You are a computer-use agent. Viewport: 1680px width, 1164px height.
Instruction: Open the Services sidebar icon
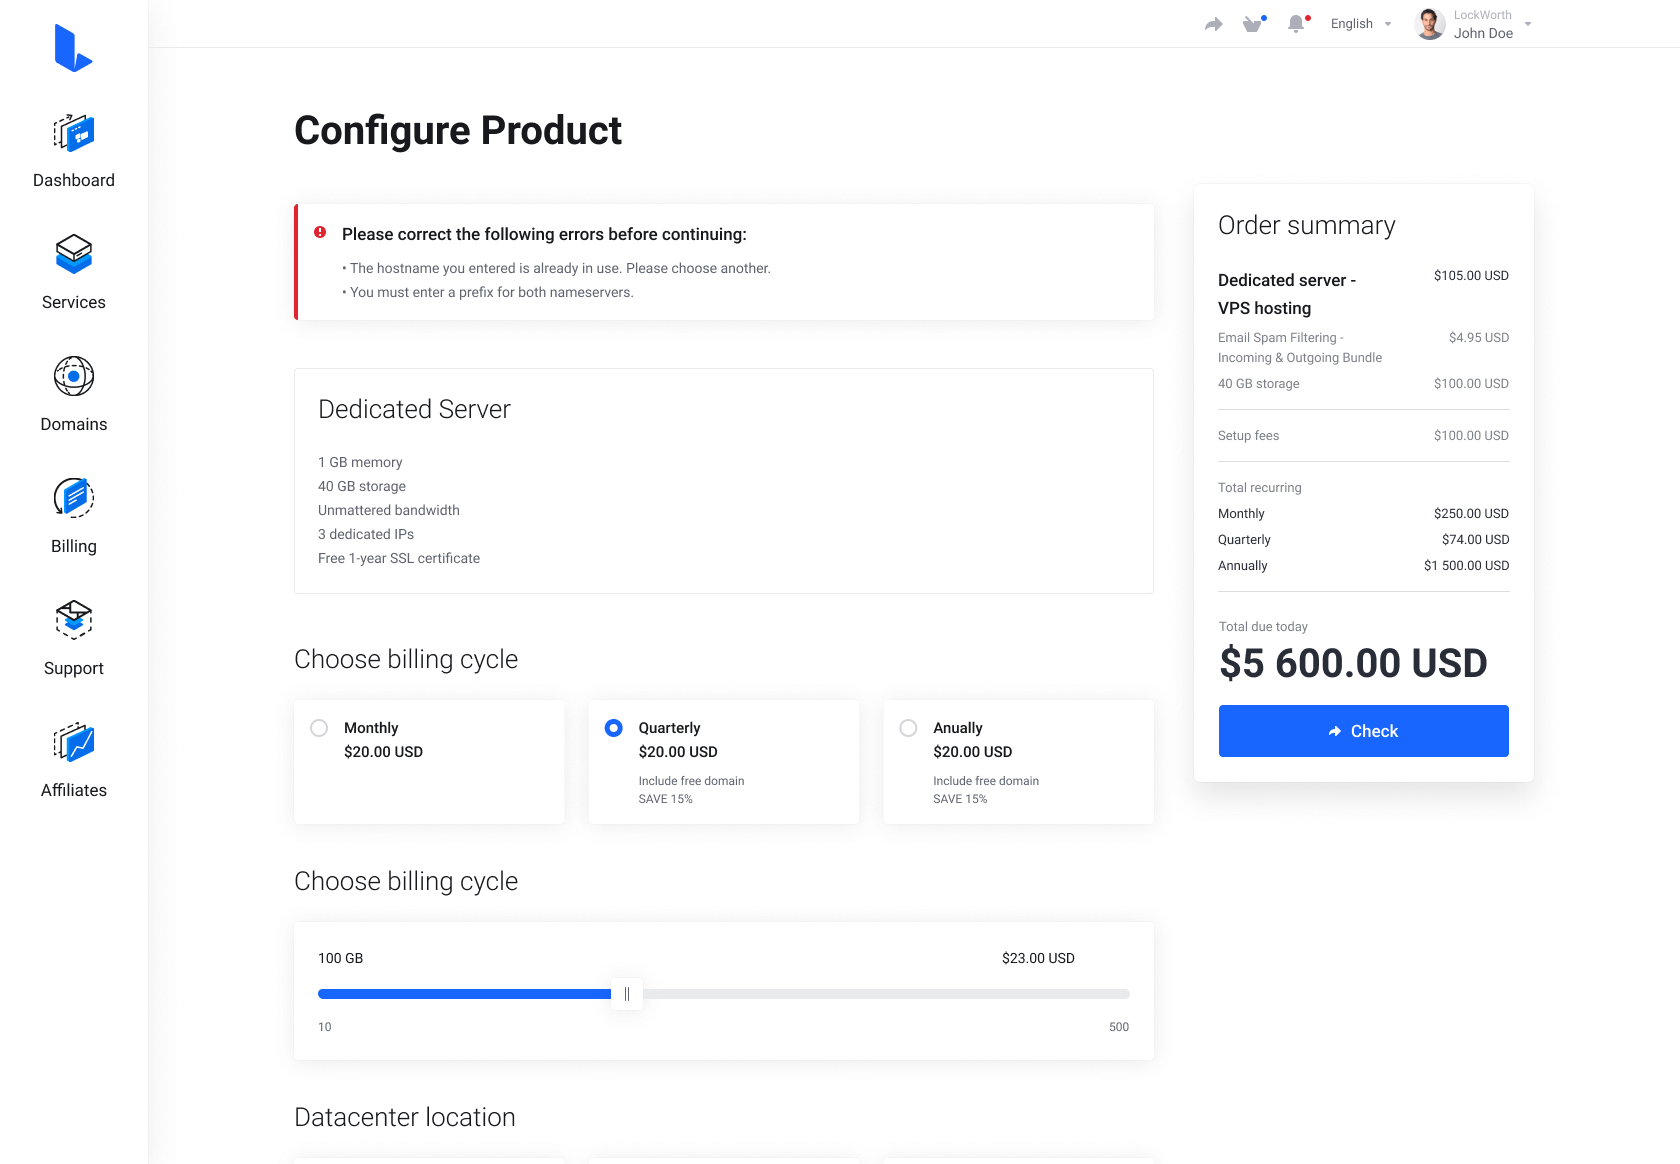coord(74,254)
